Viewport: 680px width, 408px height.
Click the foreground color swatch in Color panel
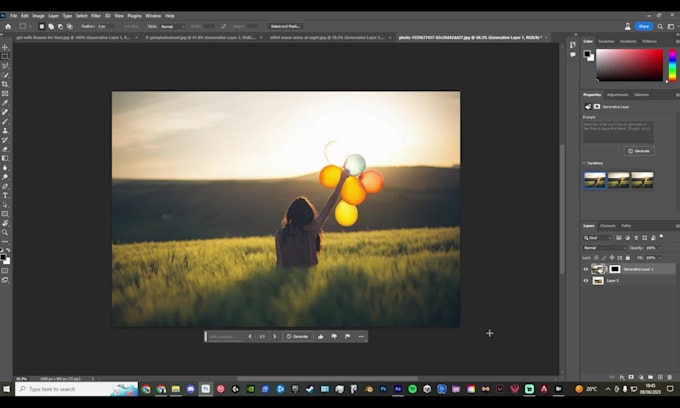click(x=587, y=54)
